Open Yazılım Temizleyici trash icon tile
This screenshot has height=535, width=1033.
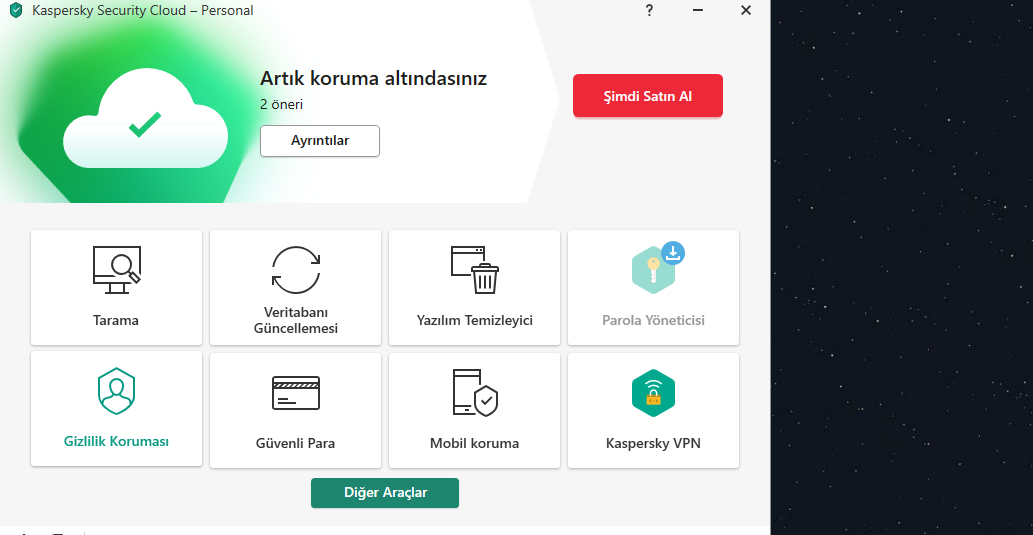click(474, 287)
